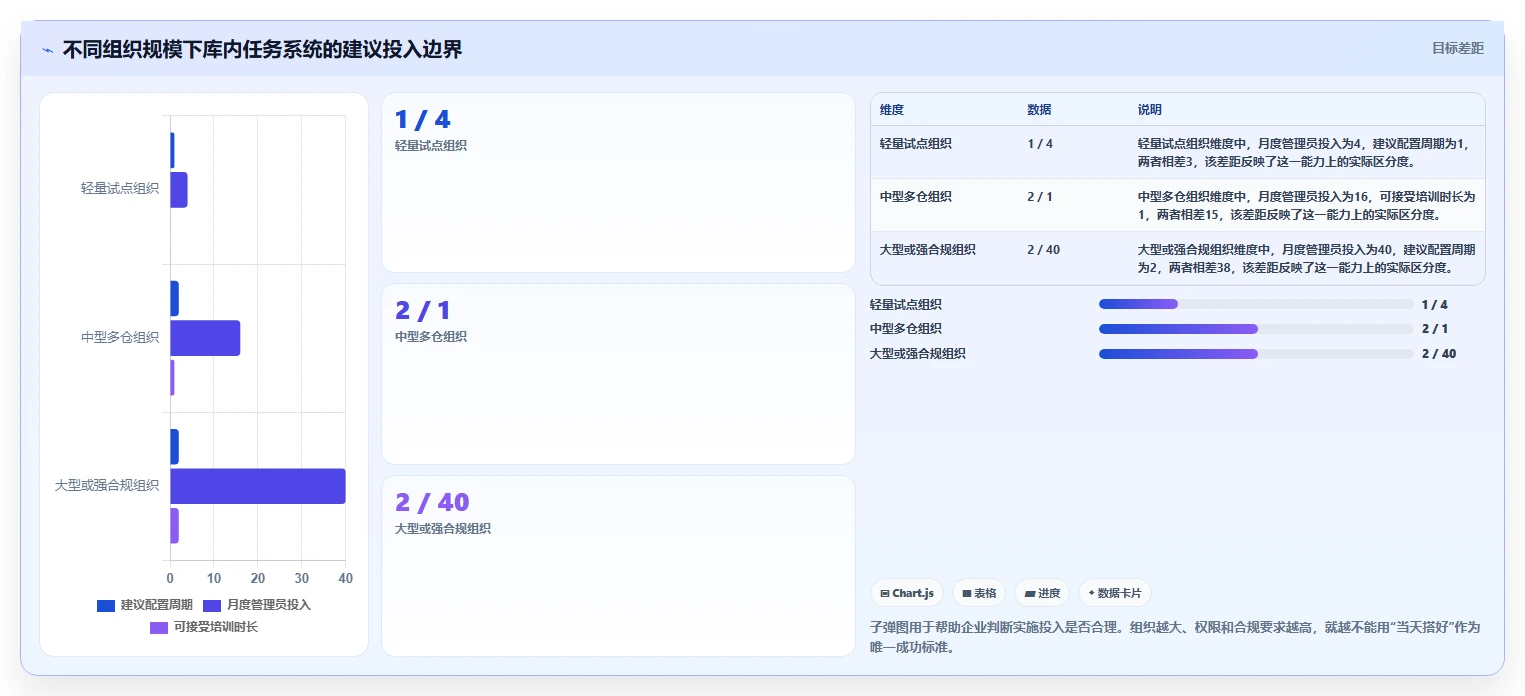Viewport: 1525px width, 696px height.
Task: Toggle 建议配置周期 legend swatch
Action: click(106, 605)
